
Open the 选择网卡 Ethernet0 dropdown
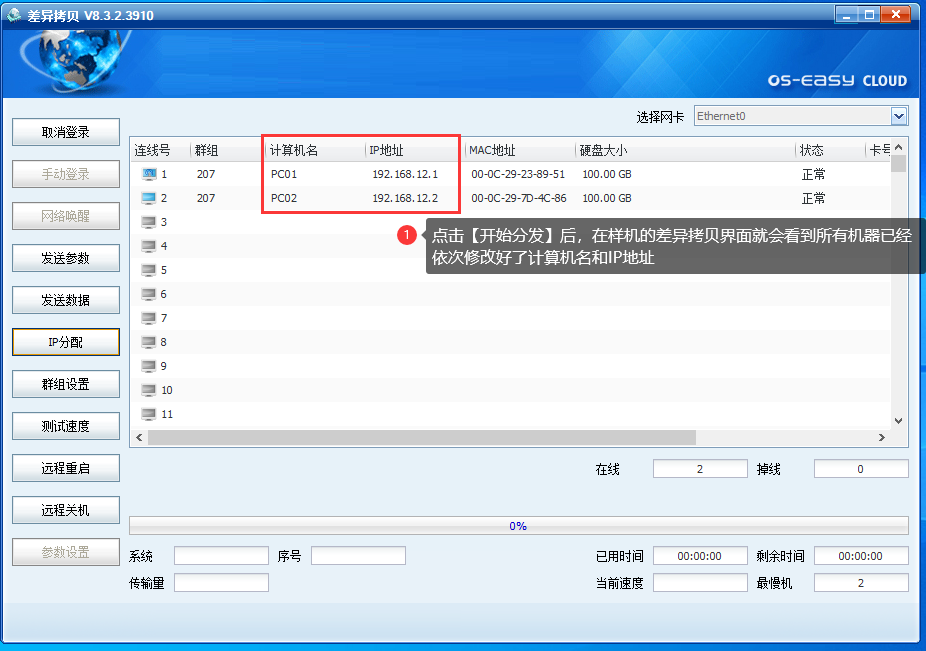point(898,116)
